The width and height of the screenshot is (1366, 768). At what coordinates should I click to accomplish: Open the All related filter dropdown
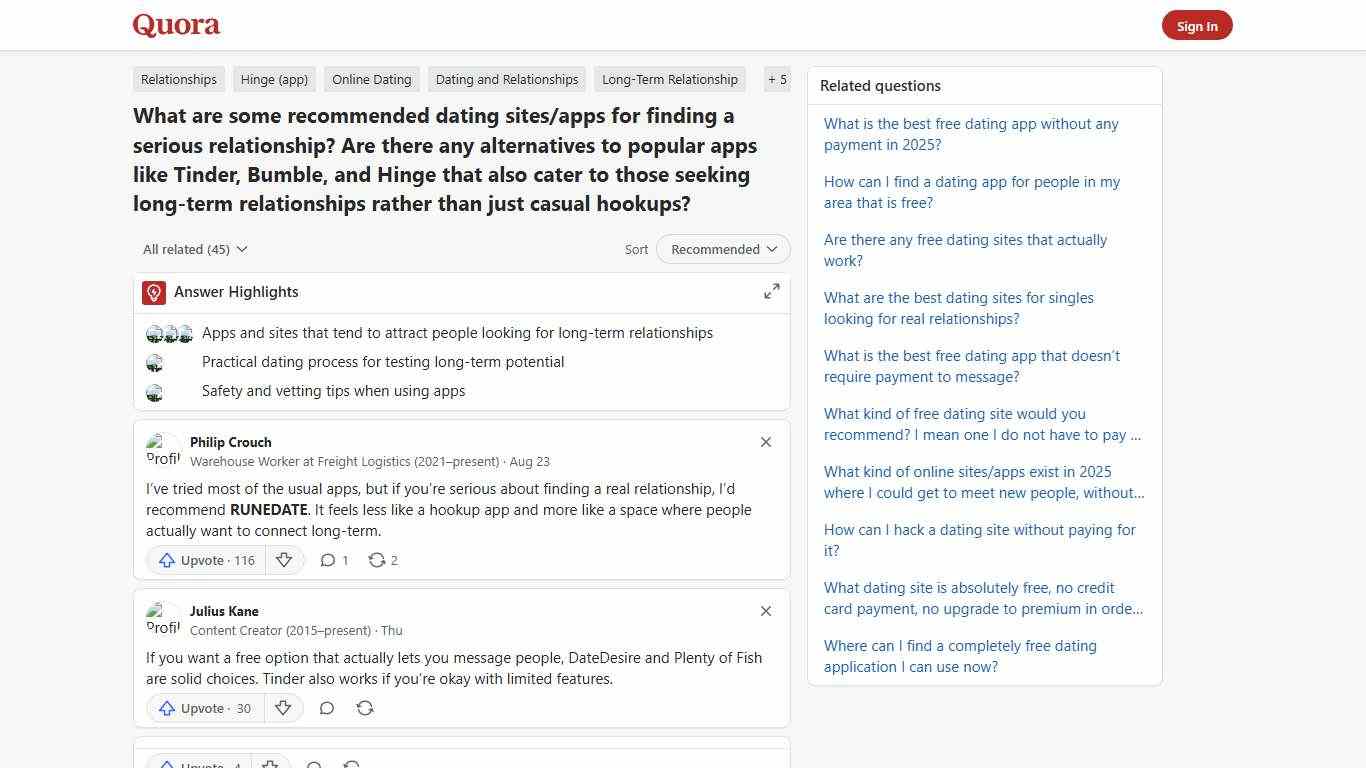(194, 249)
